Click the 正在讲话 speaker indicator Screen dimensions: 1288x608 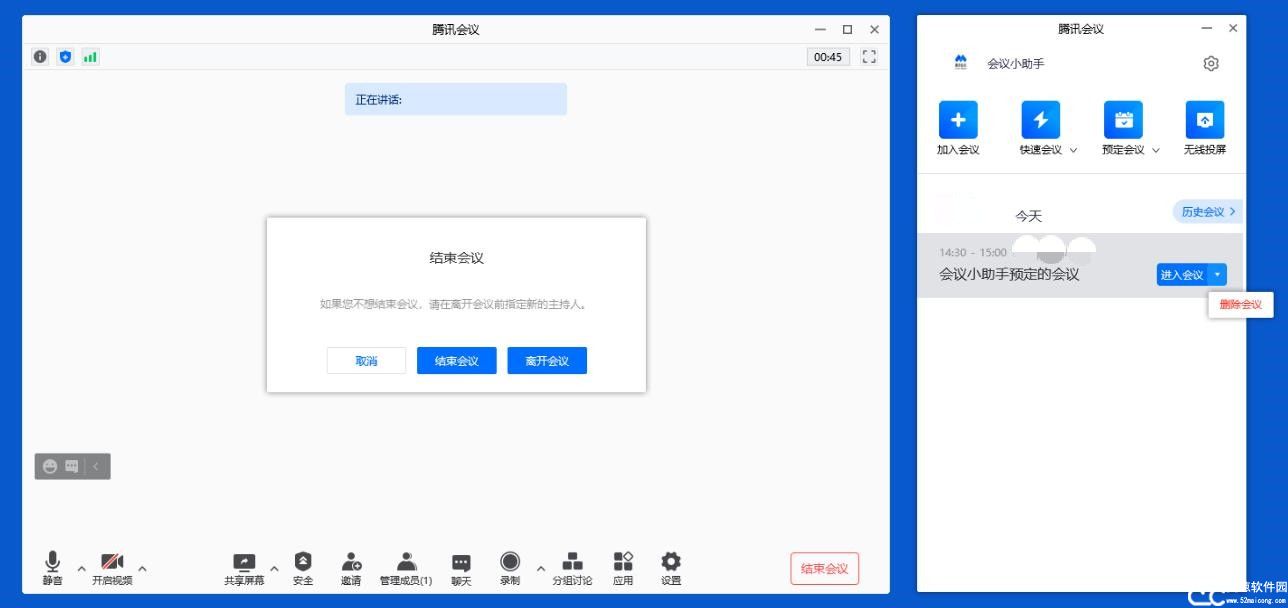456,99
